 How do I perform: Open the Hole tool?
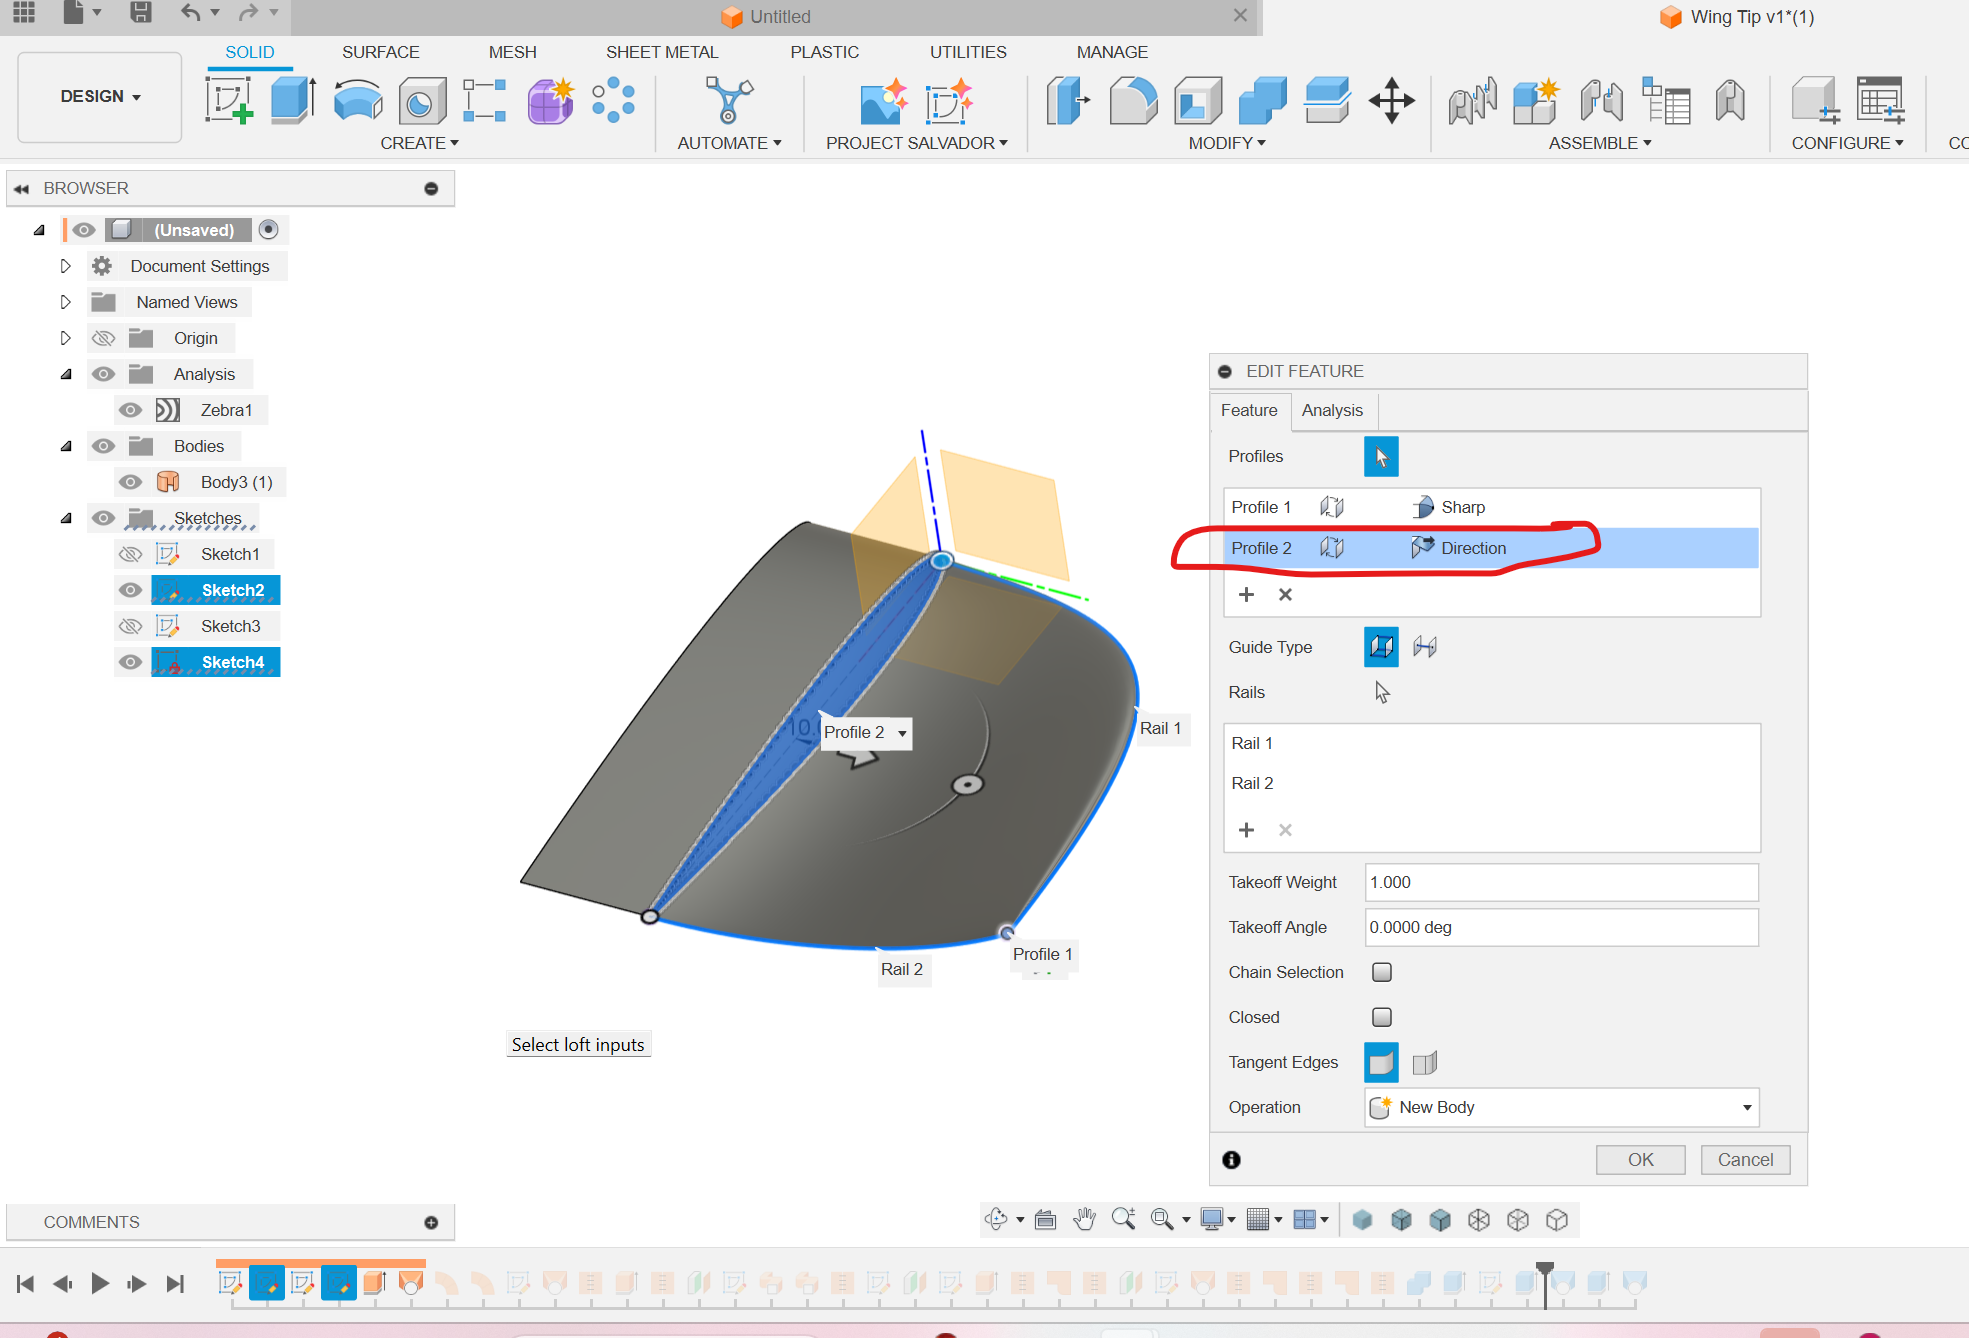[x=421, y=100]
